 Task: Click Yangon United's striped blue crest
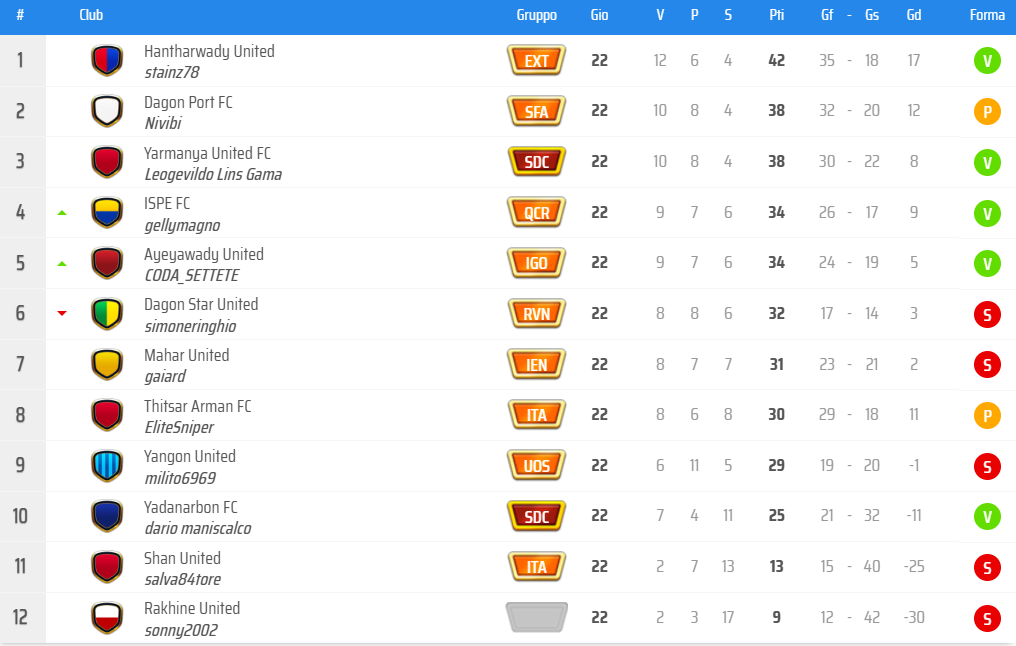[x=106, y=466]
